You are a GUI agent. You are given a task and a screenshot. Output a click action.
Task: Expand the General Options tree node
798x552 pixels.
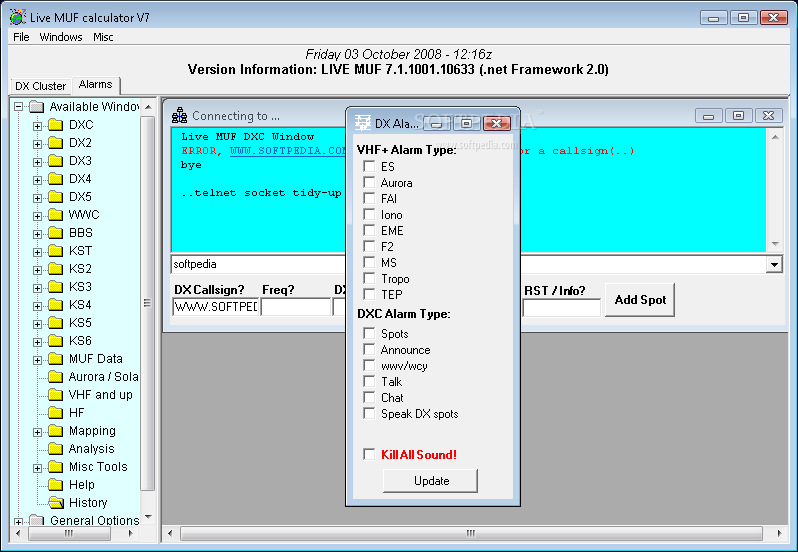click(x=19, y=521)
